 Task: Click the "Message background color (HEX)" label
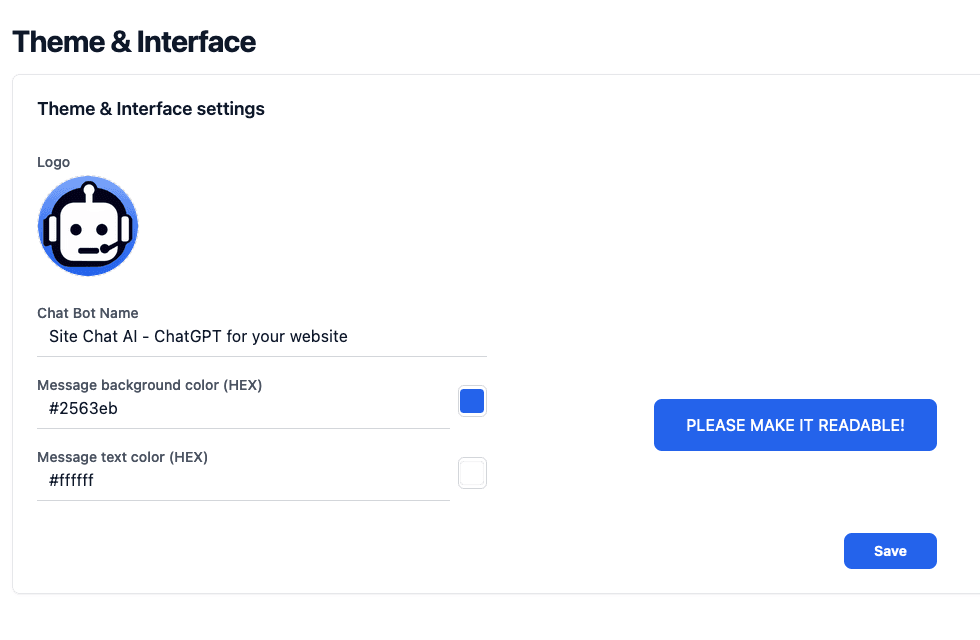point(148,384)
